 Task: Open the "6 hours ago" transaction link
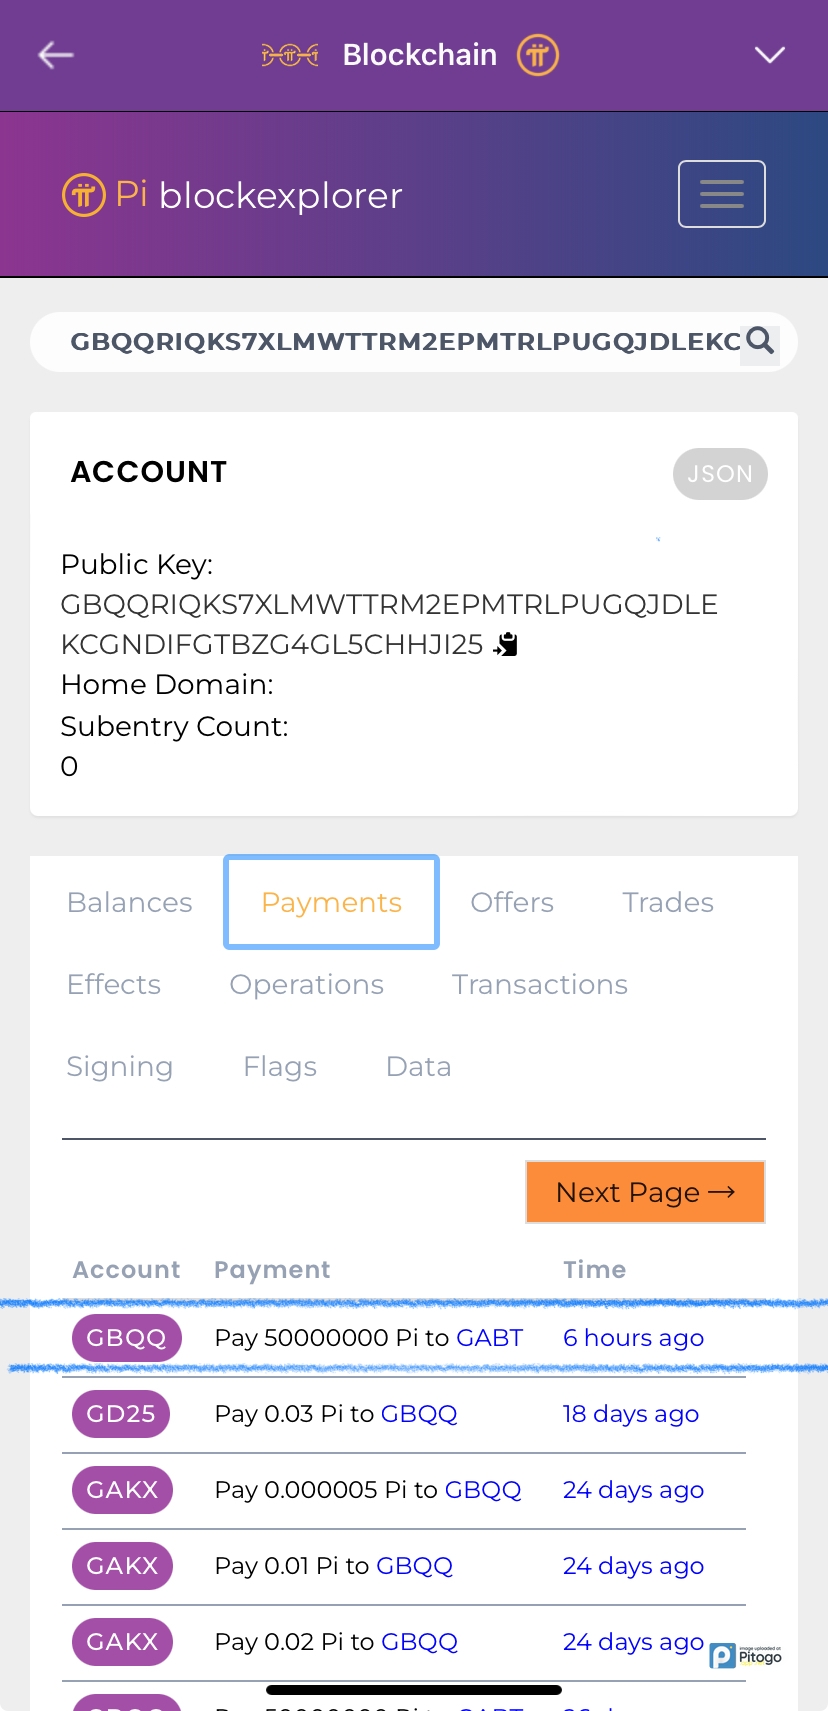click(633, 1338)
